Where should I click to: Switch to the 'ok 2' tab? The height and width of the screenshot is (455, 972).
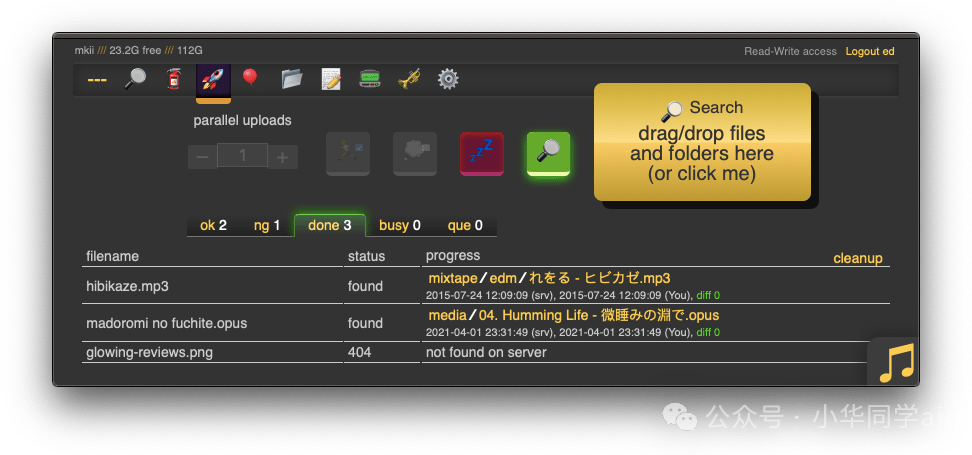(x=213, y=226)
